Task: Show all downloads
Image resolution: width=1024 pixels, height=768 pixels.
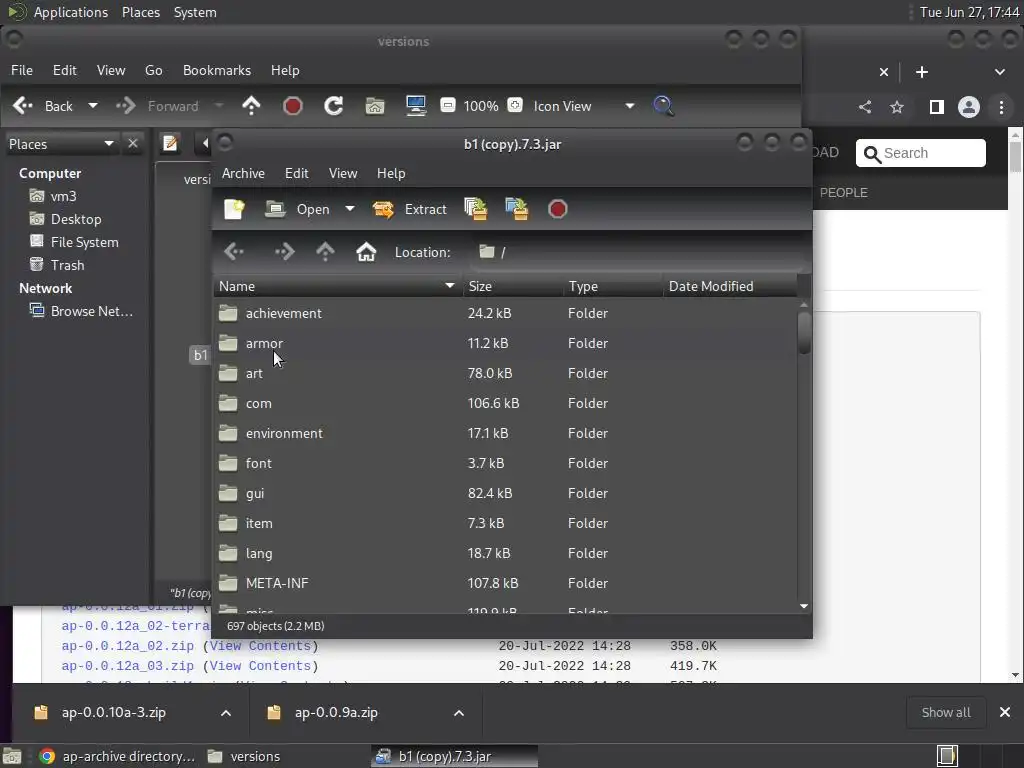Action: click(x=946, y=712)
